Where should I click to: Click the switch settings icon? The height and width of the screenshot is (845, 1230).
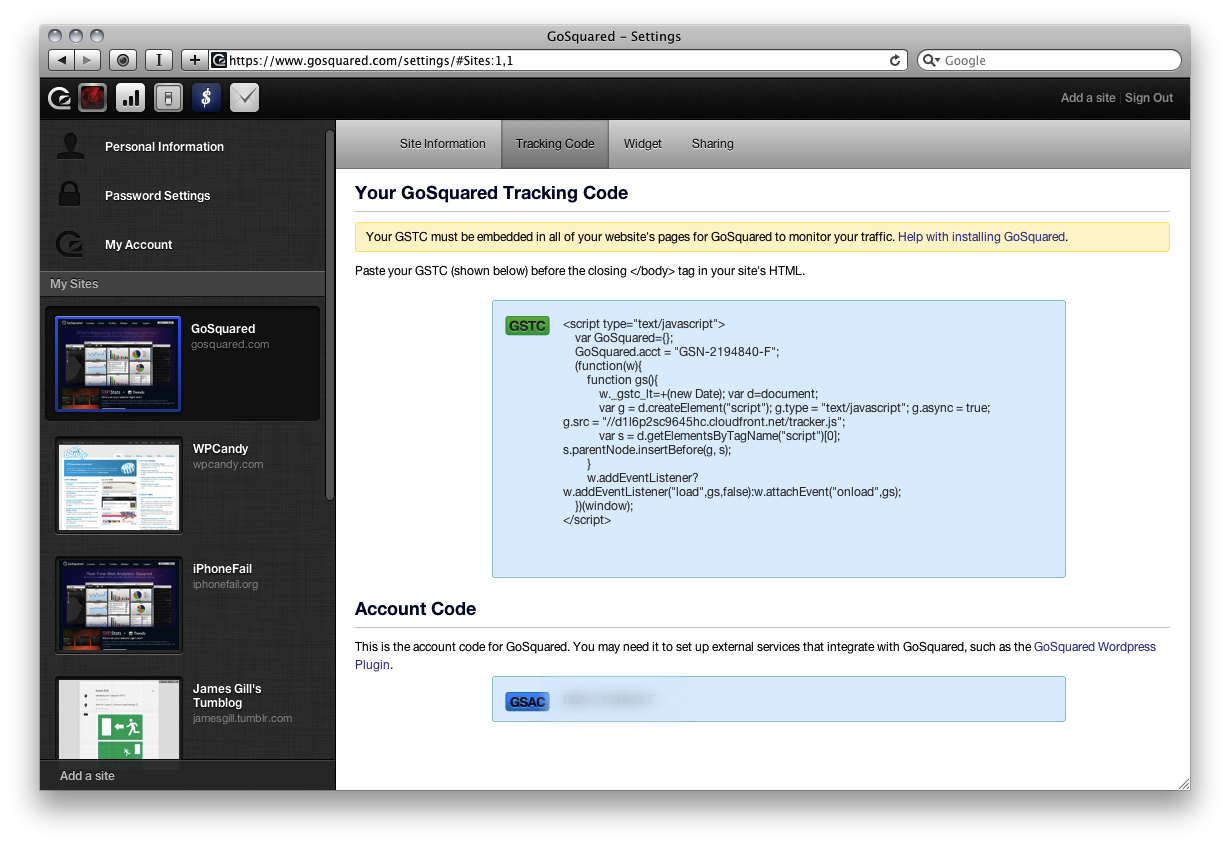[x=169, y=98]
